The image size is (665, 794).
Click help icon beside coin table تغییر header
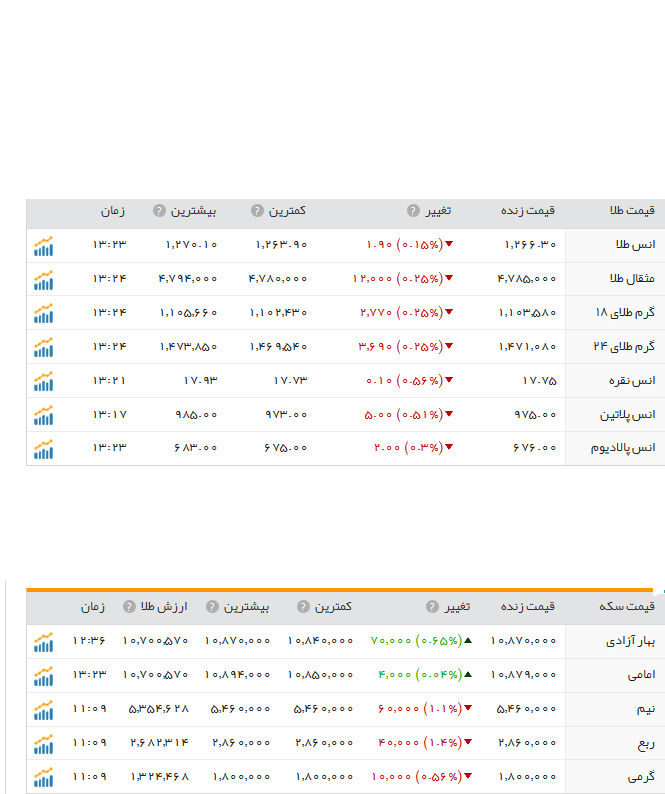click(432, 607)
